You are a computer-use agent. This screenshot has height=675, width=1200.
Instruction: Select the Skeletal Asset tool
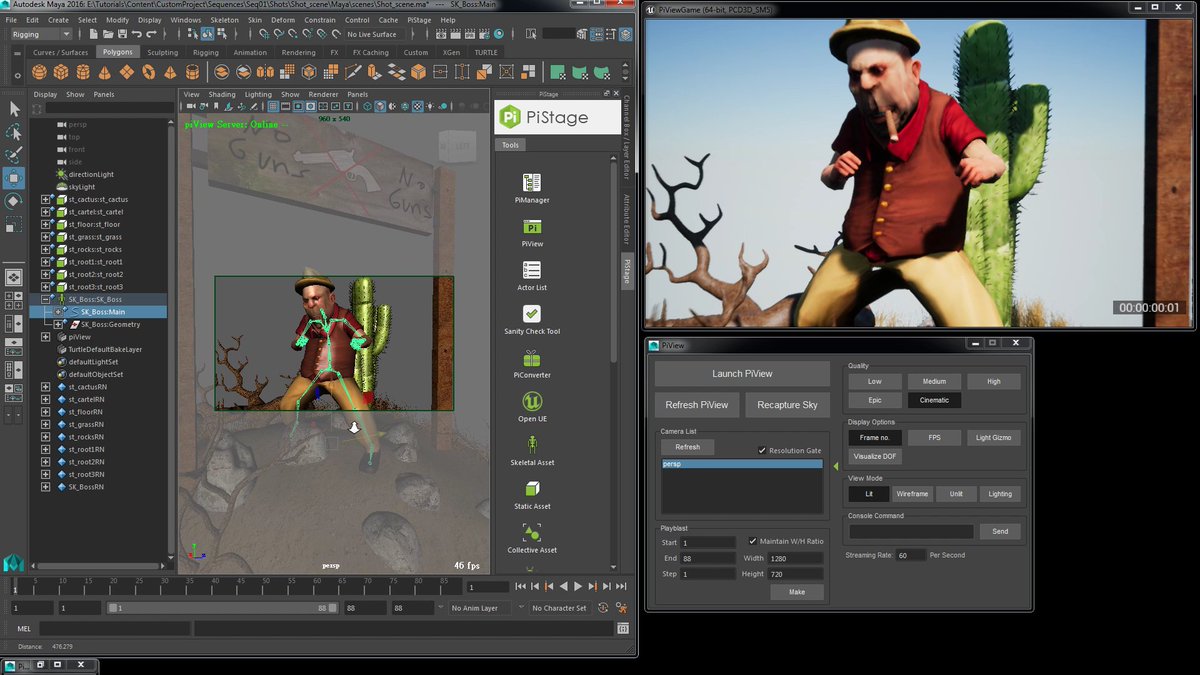(x=532, y=445)
